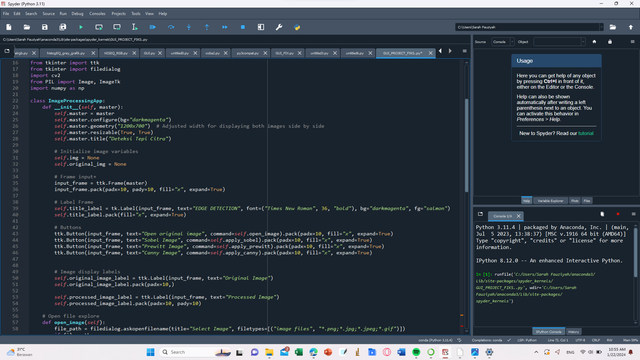Continue debugger execution until next breakpoint

pos(224,27)
